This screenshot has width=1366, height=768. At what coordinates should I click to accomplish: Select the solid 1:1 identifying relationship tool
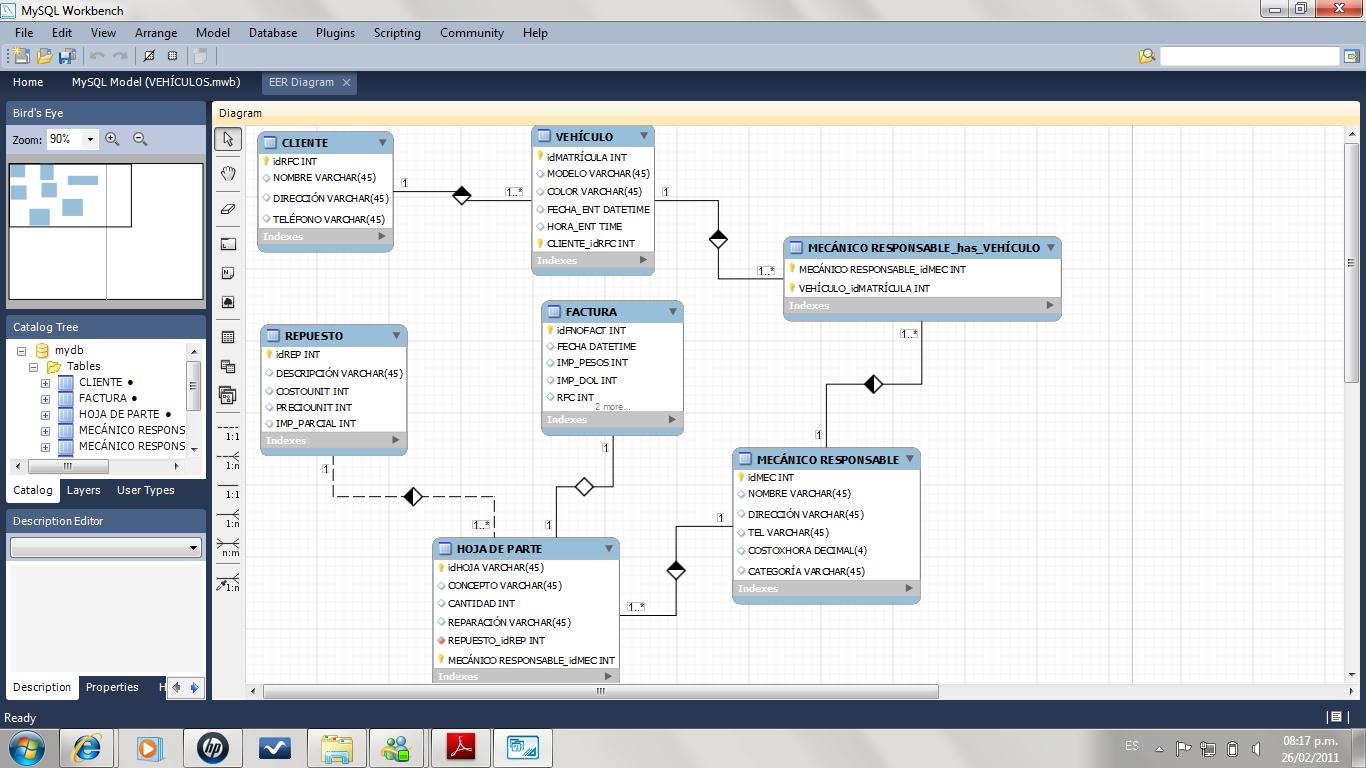[x=229, y=490]
